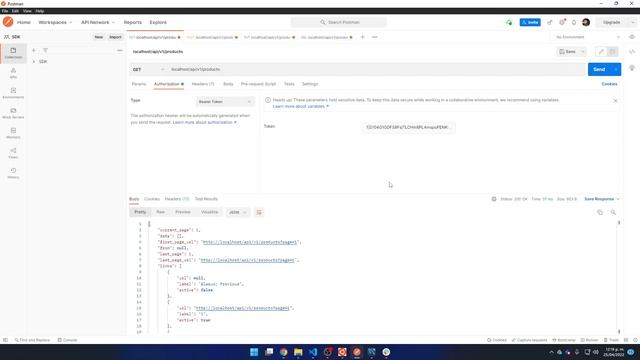Search the response with magnifier icon
This screenshot has width=640, height=360.
pos(613,212)
